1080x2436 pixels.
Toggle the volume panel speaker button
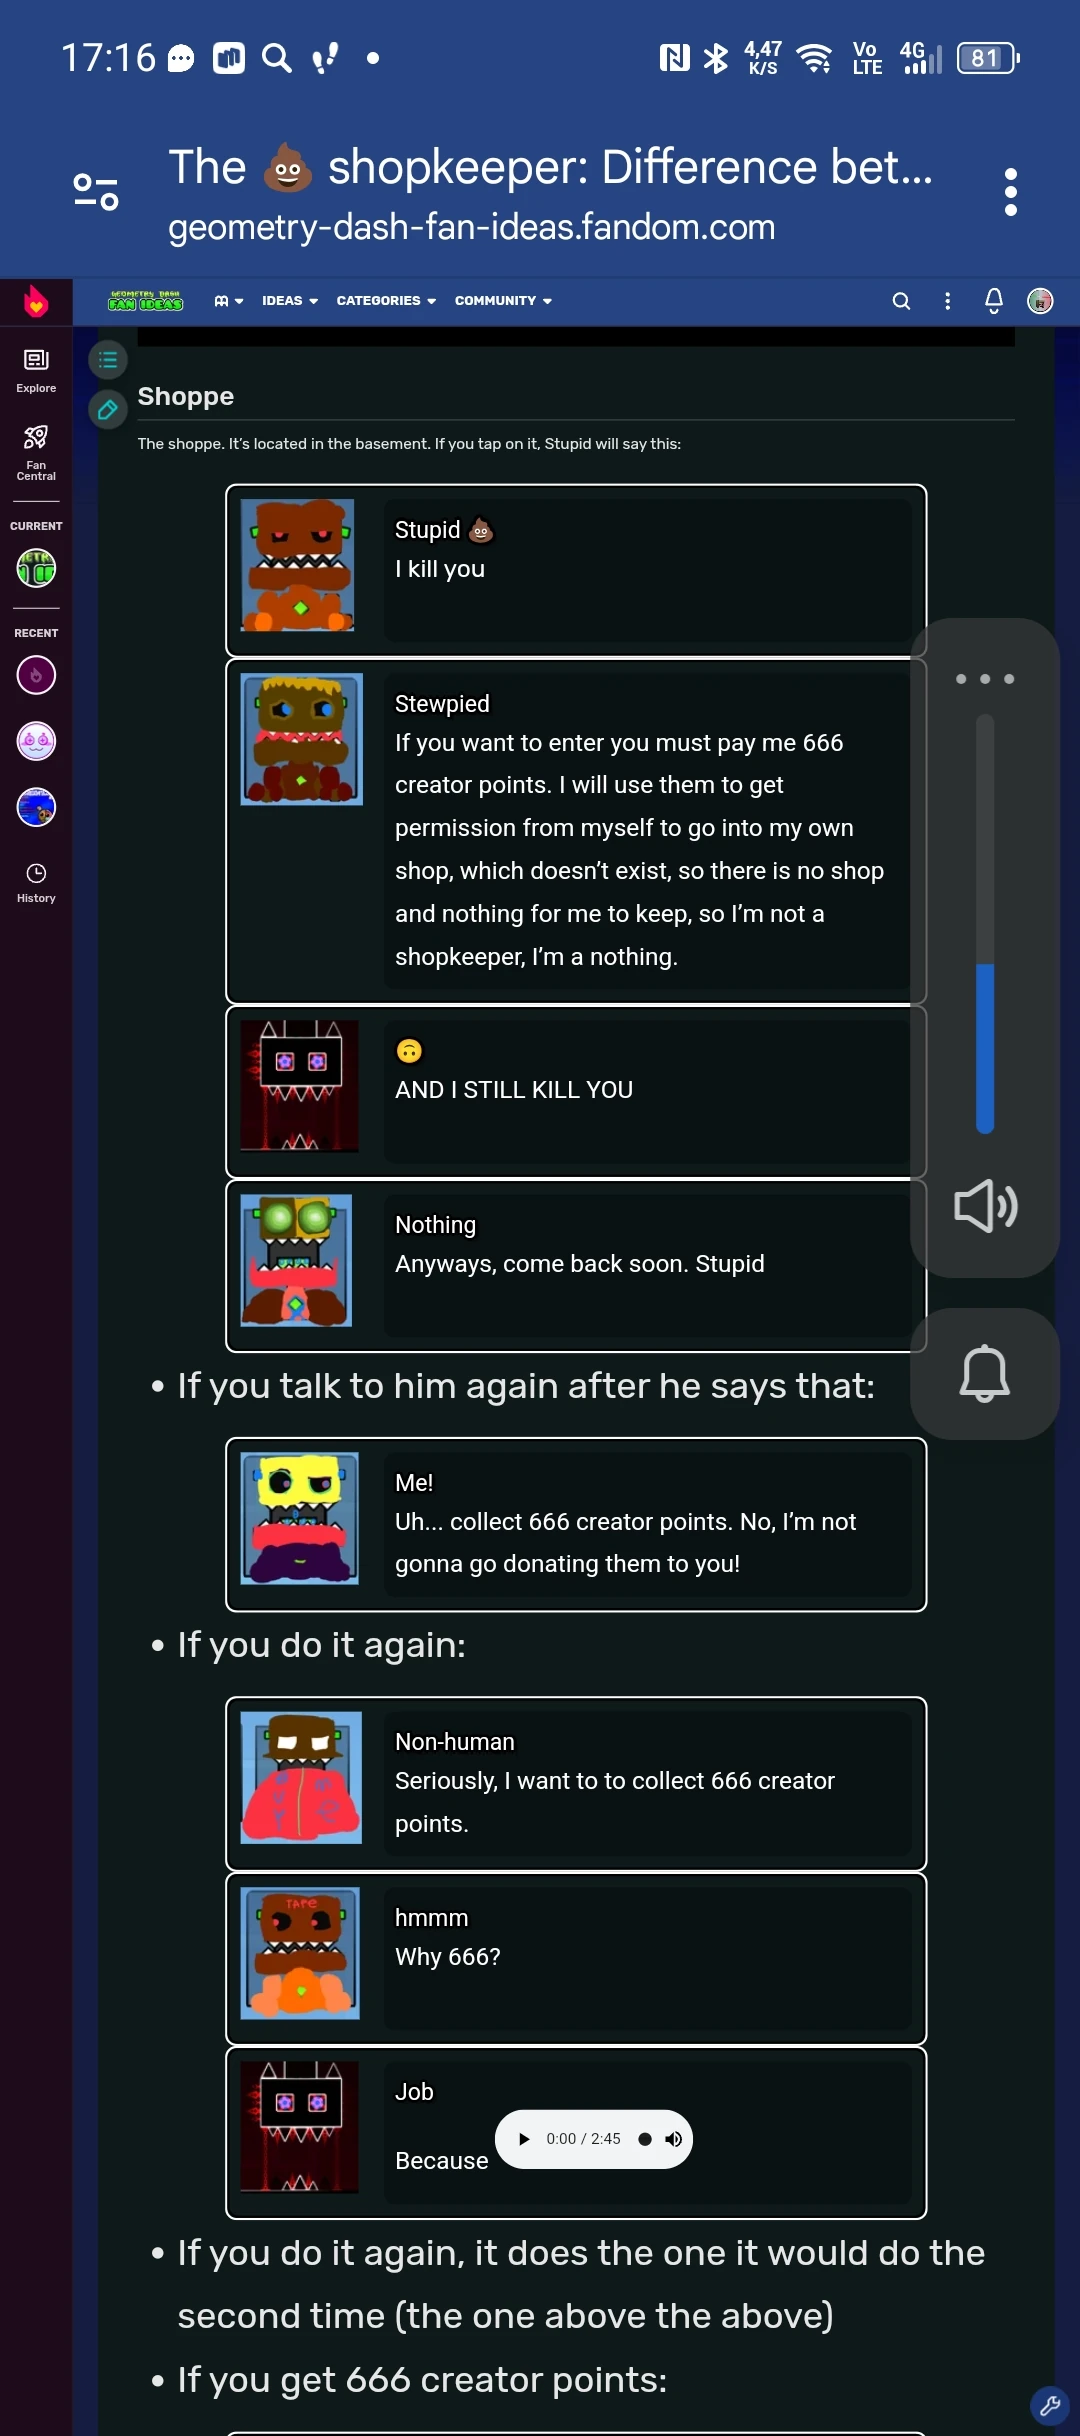985,1206
